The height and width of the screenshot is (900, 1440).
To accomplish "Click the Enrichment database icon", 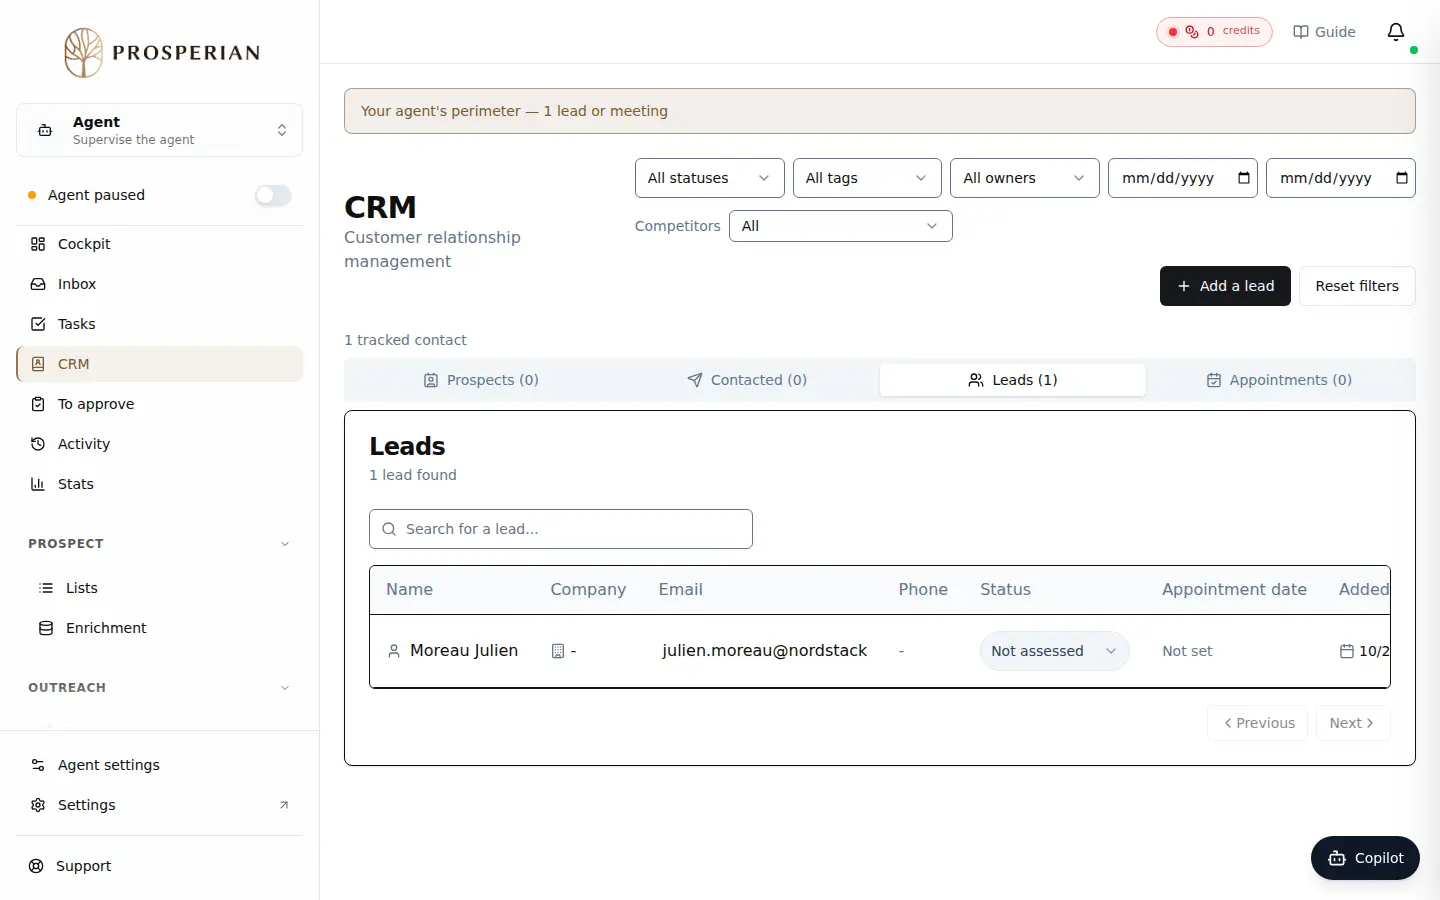I will [46, 628].
